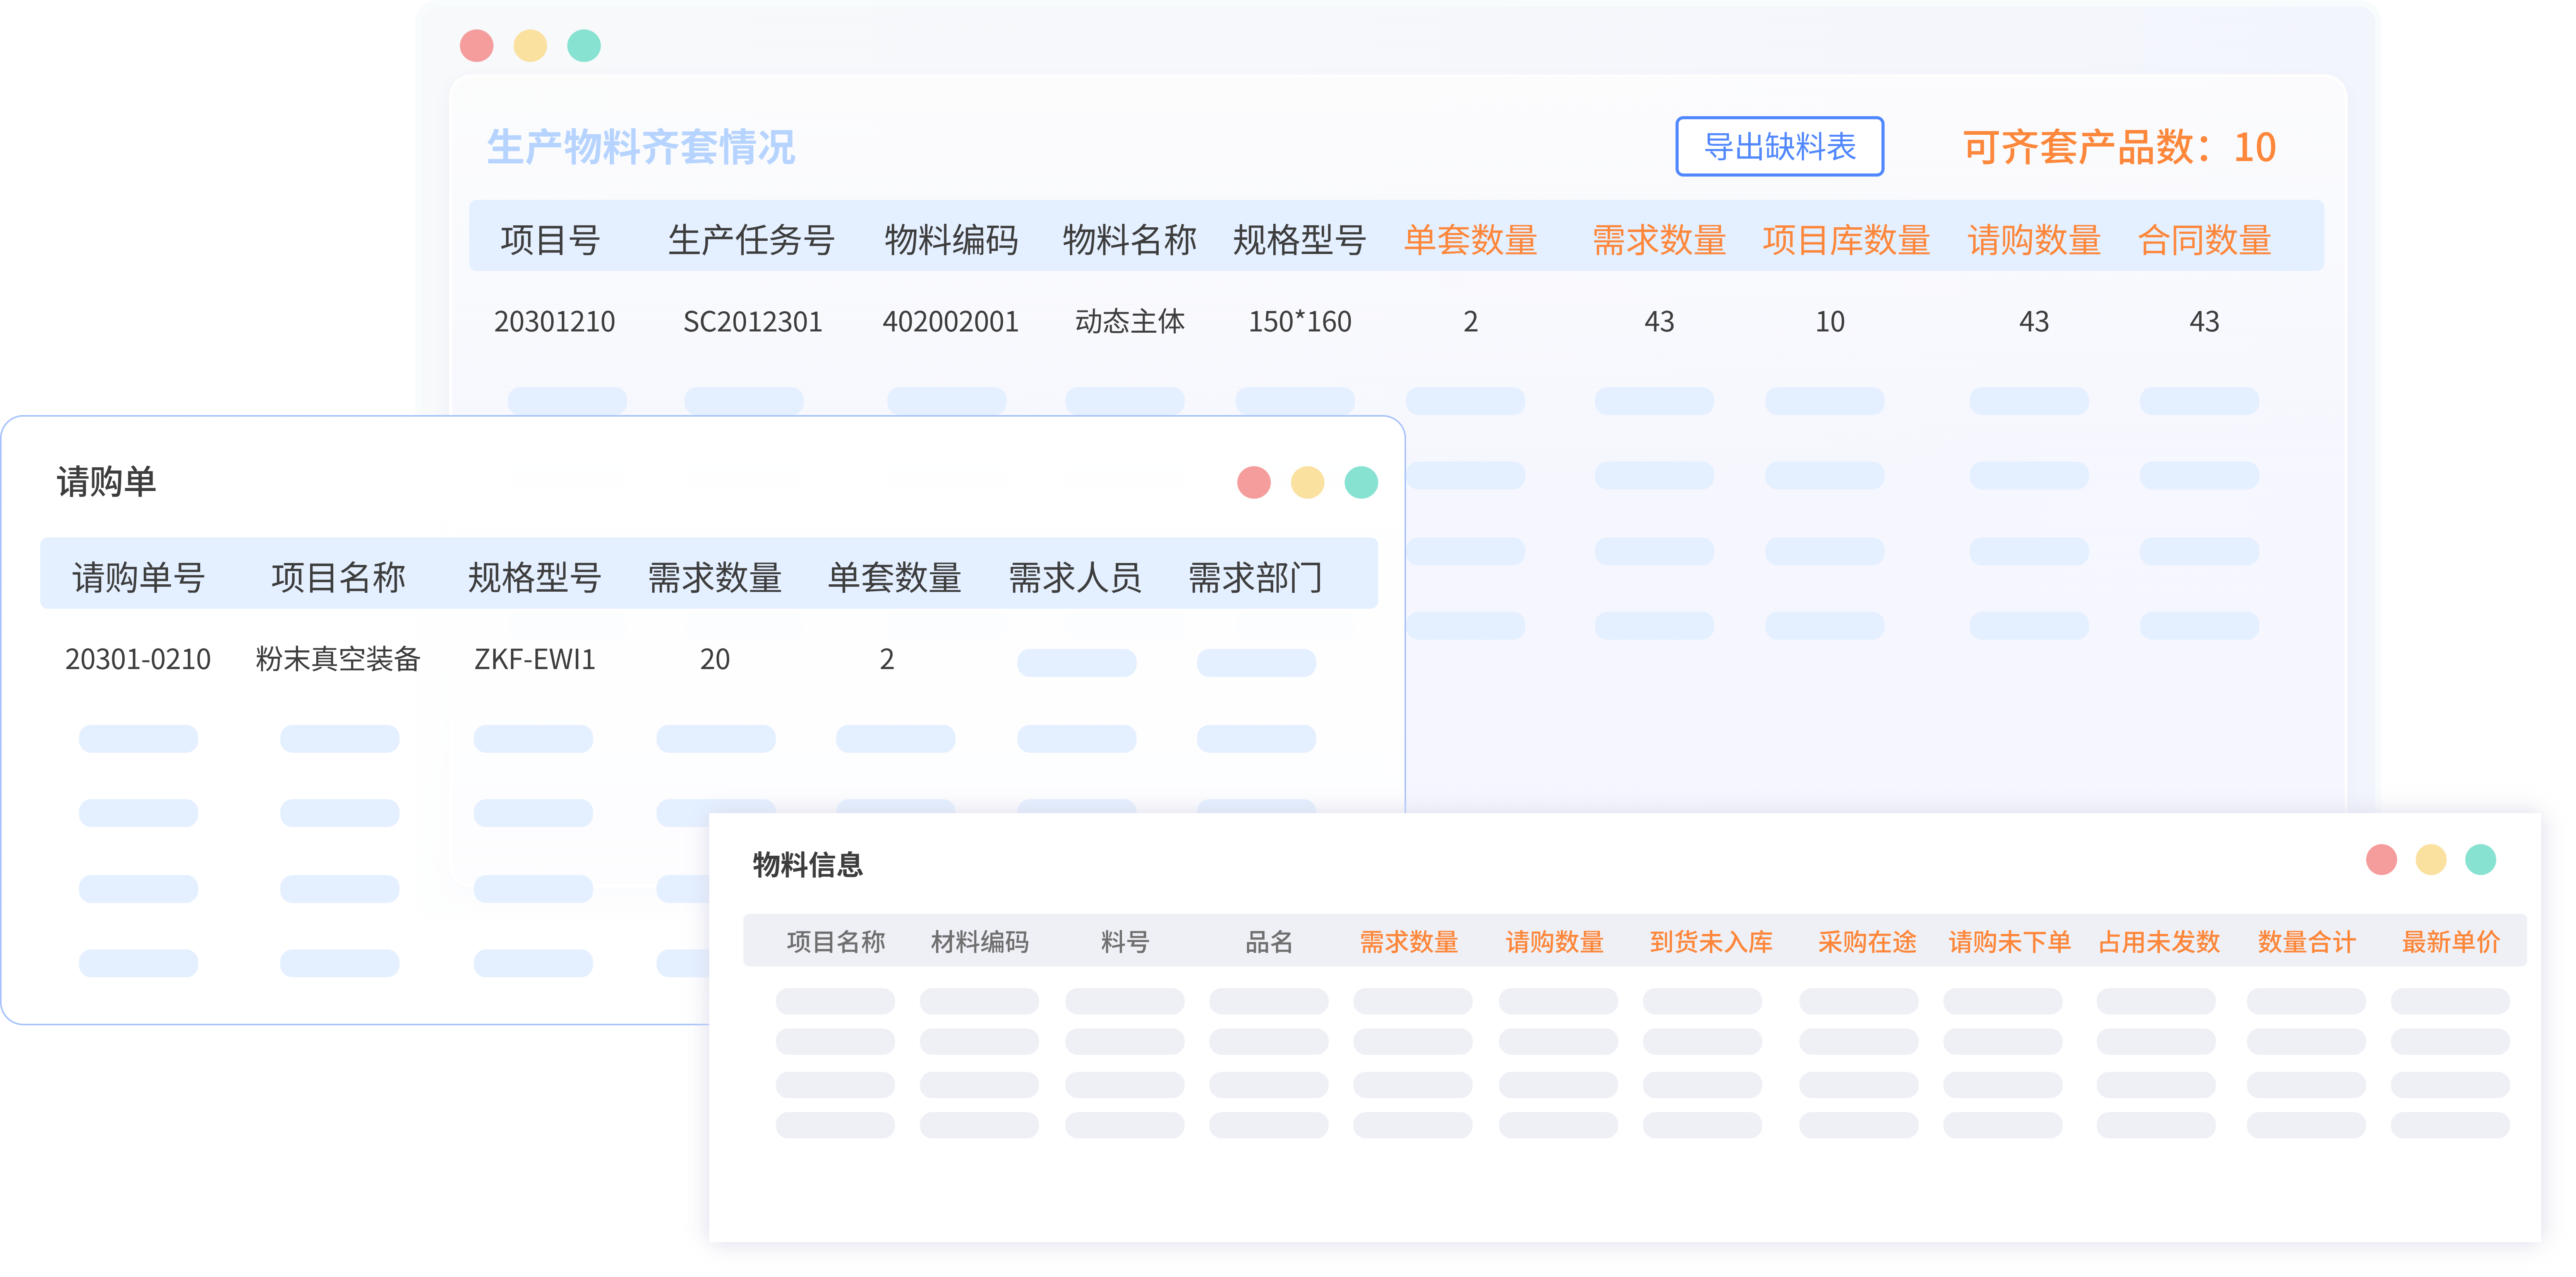Select 物料编码 header in production table
This screenshot has height=1277, width=2576.
pos(951,240)
